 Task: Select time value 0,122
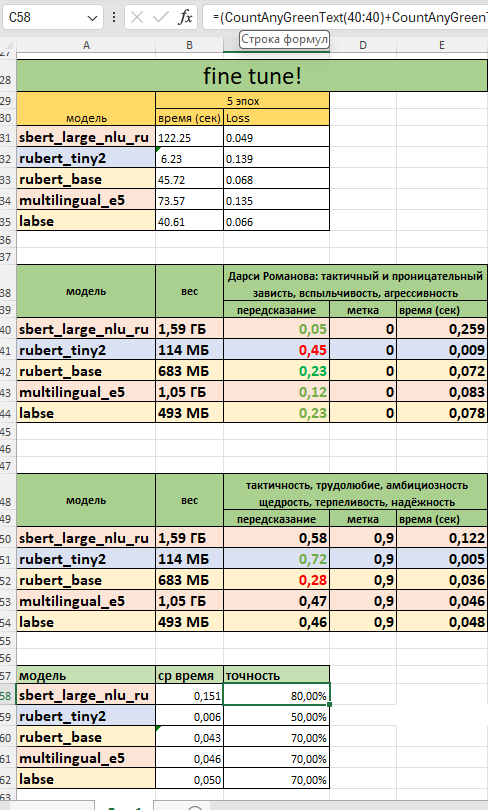[442, 538]
